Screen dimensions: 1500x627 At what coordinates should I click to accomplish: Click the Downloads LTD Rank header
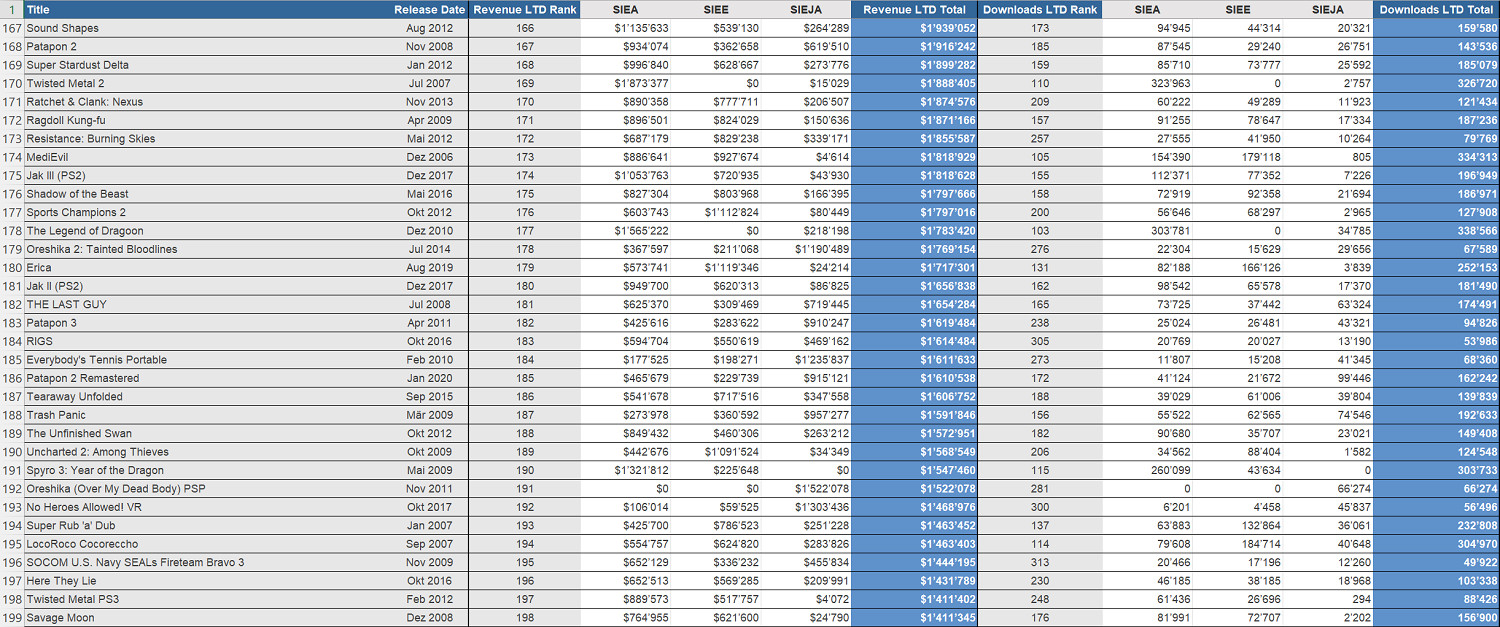pos(1039,9)
